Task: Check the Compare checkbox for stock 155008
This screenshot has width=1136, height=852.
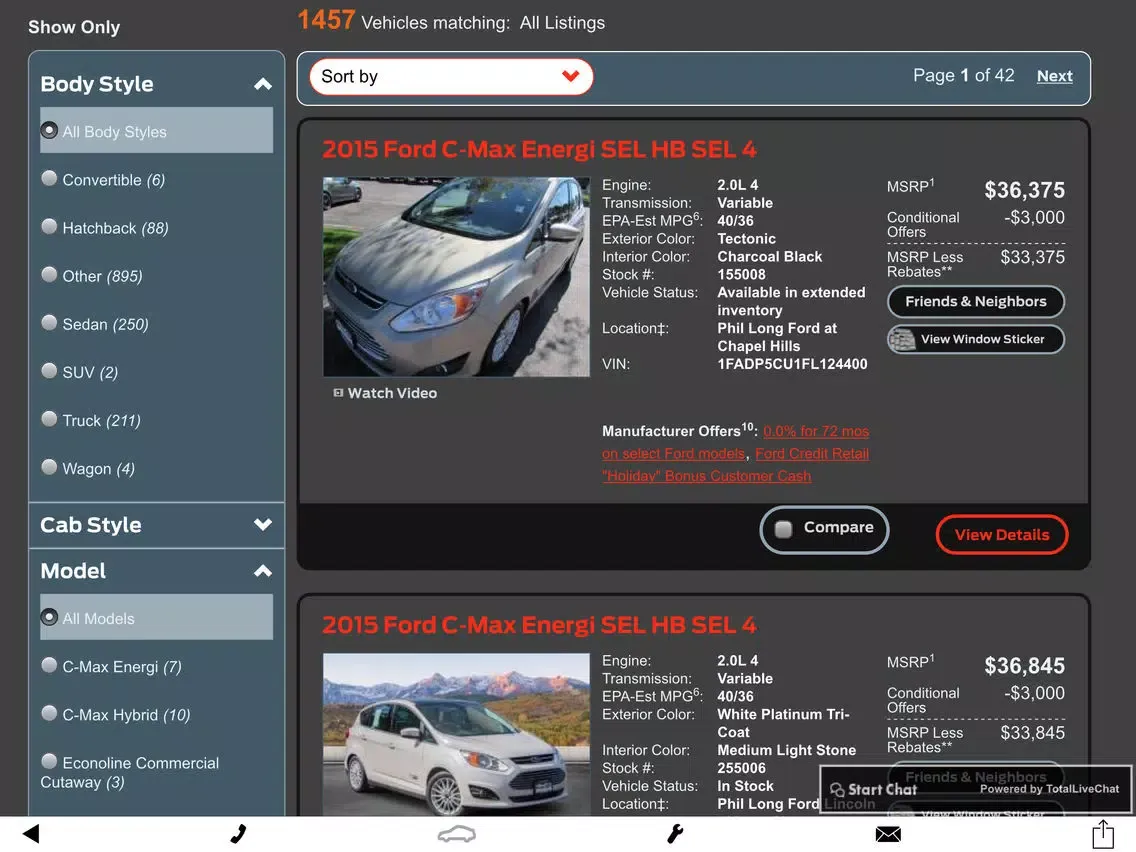Action: click(x=783, y=529)
